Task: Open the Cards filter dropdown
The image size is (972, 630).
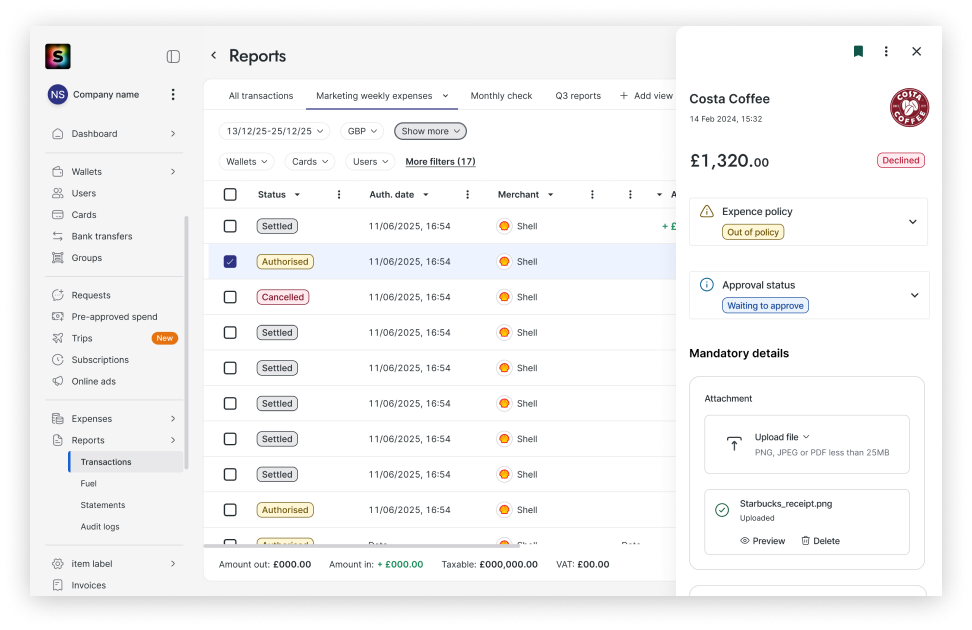Action: (x=309, y=161)
